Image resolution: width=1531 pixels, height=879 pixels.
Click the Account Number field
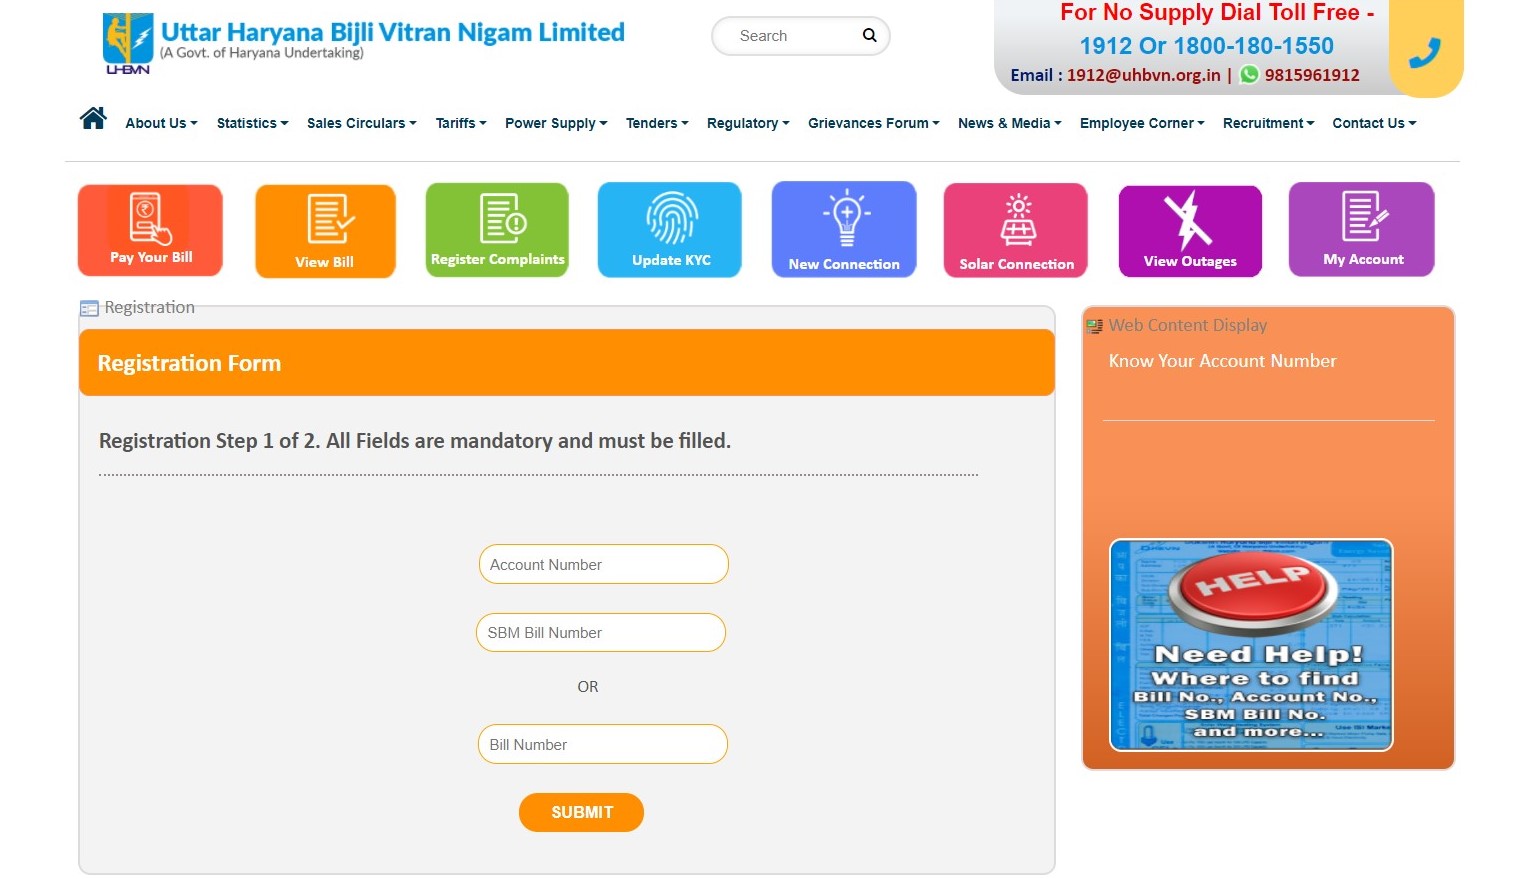coord(604,564)
